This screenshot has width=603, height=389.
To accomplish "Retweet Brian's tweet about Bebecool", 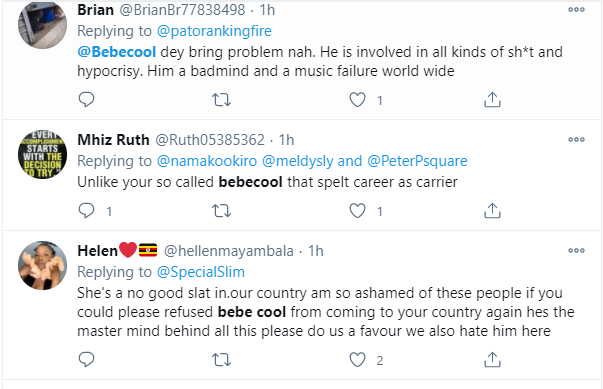I will tap(222, 100).
